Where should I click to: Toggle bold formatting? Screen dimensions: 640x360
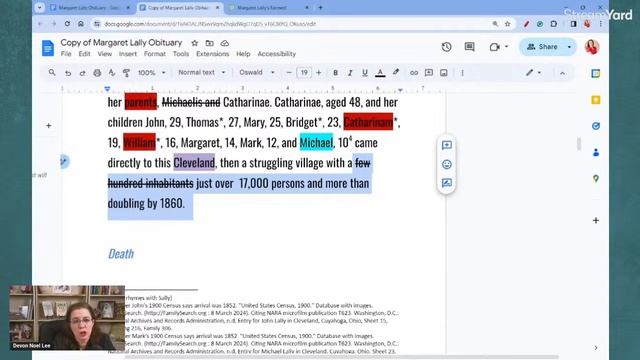tap(335, 73)
